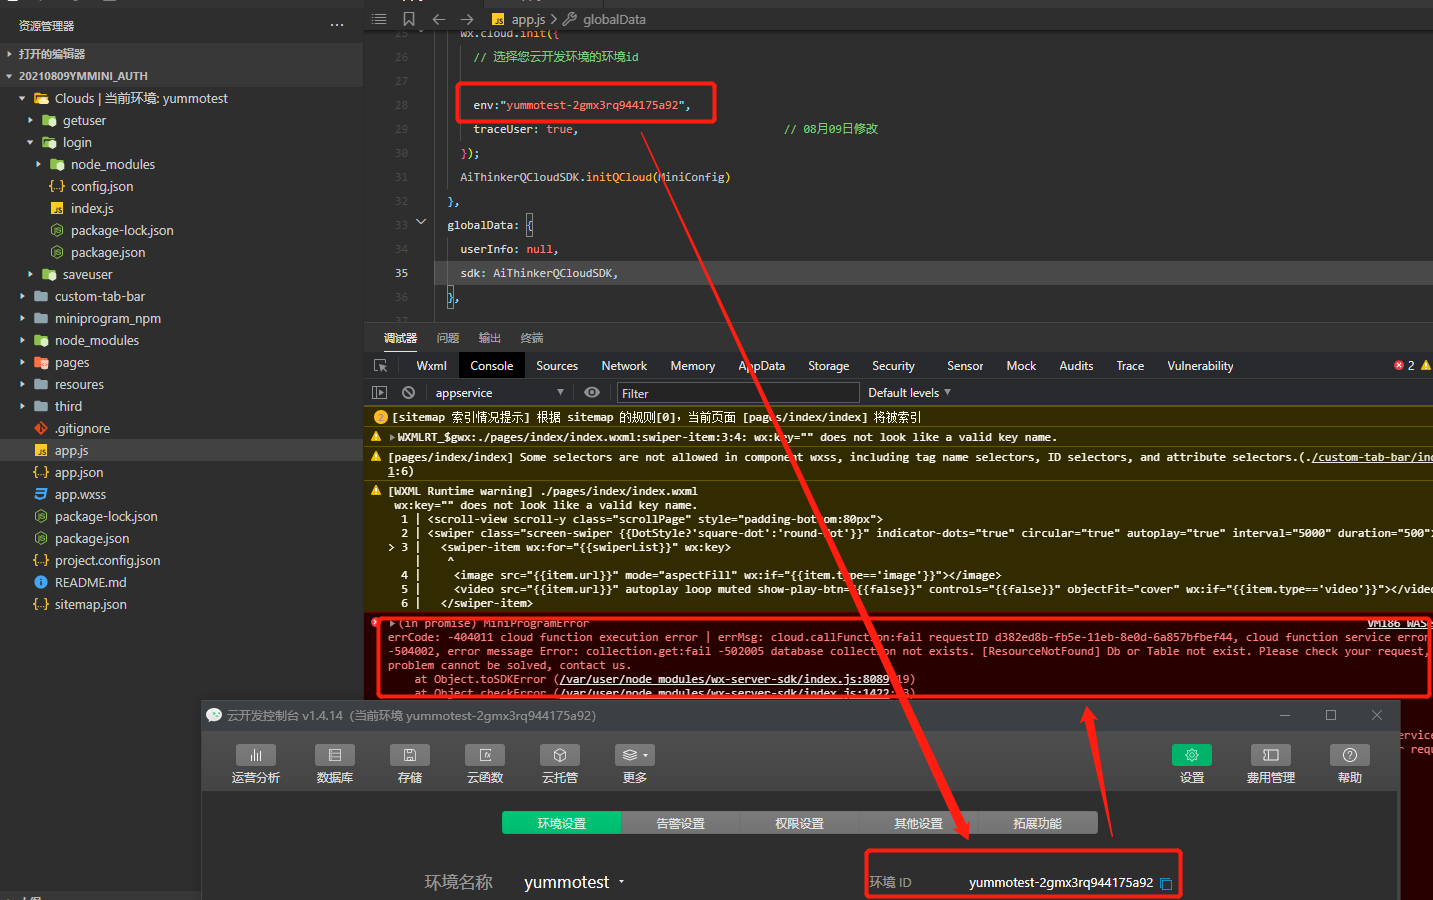Switch to the 终端 panel tab

pos(532,338)
